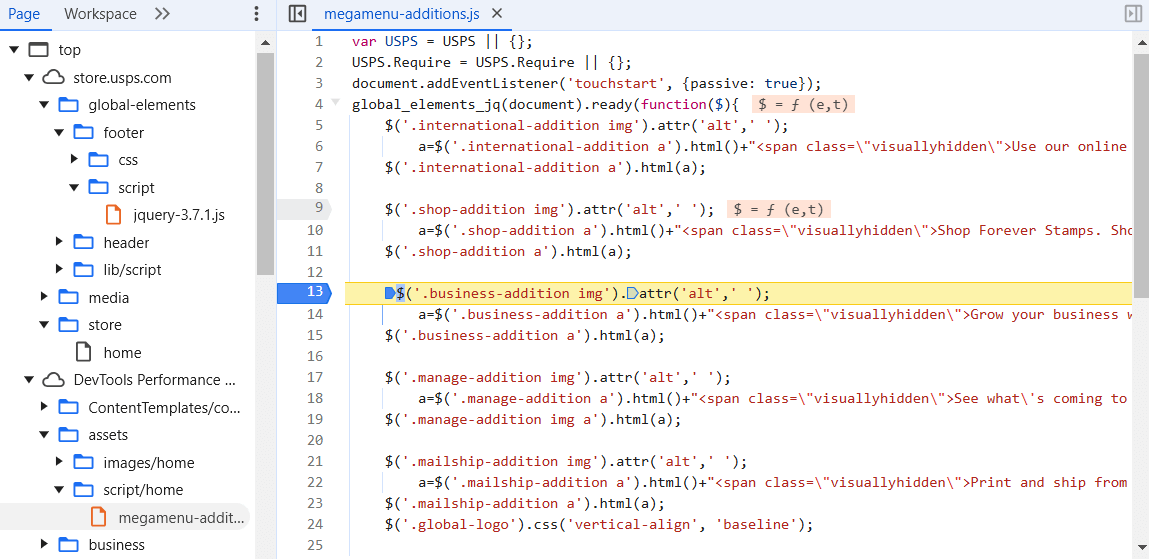Set a breakpoint on line number 1
The width and height of the screenshot is (1149, 559).
pos(319,41)
